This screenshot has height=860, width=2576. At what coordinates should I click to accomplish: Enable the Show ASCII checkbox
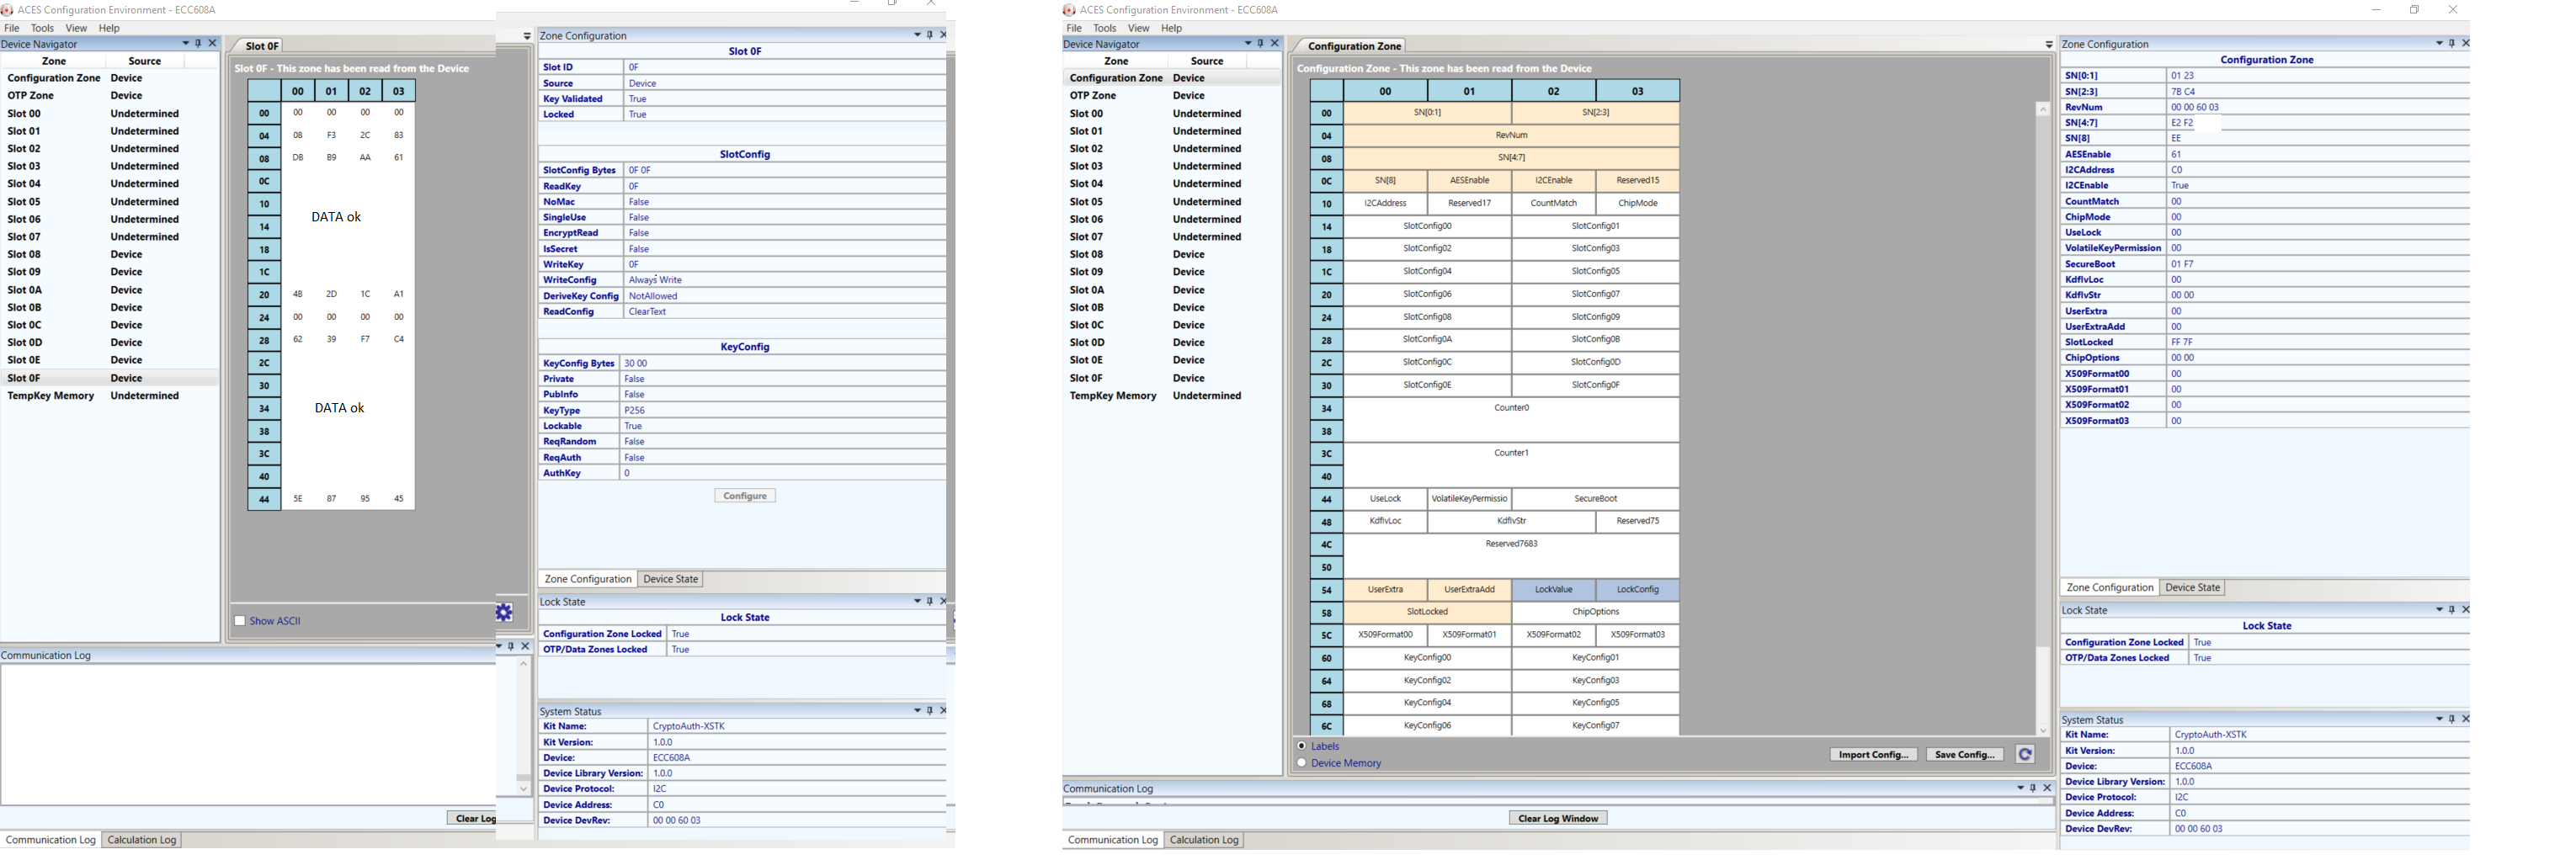point(240,621)
